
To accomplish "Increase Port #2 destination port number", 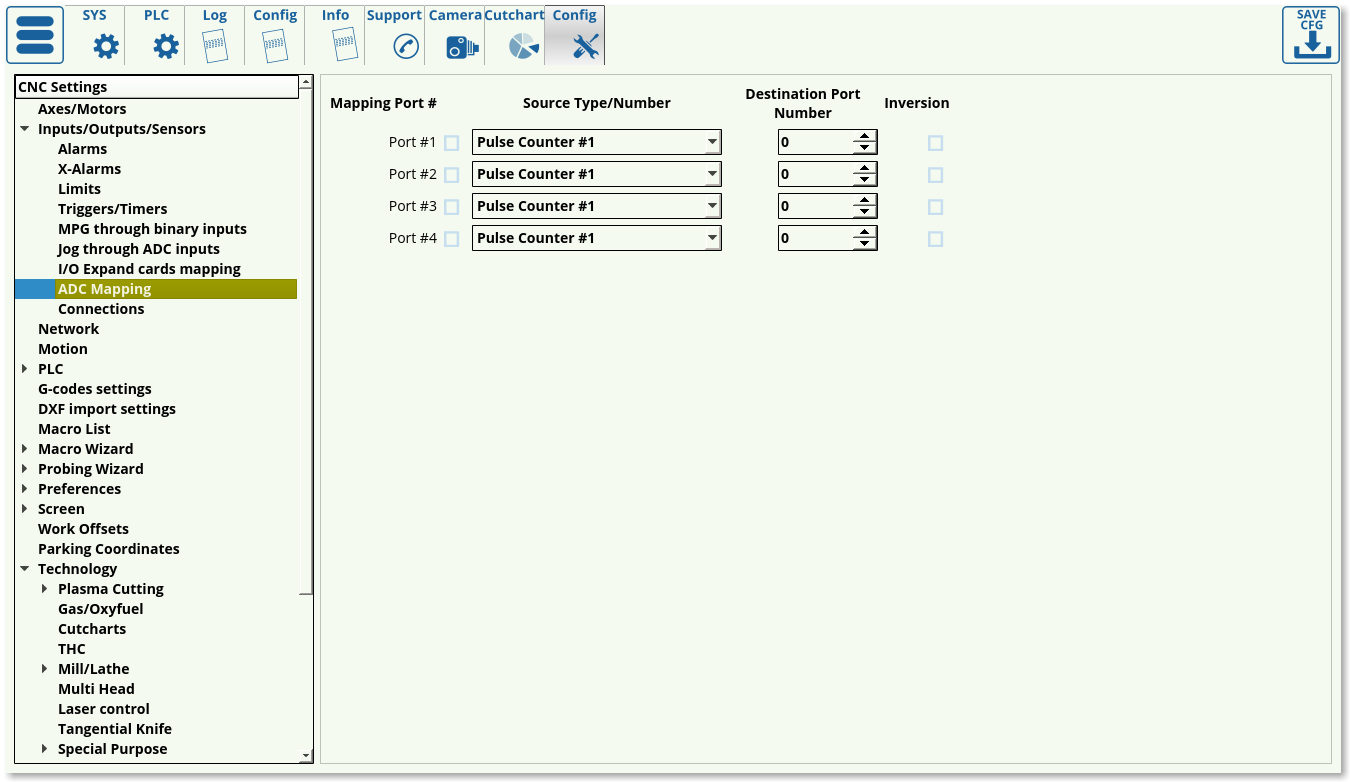I will point(864,168).
